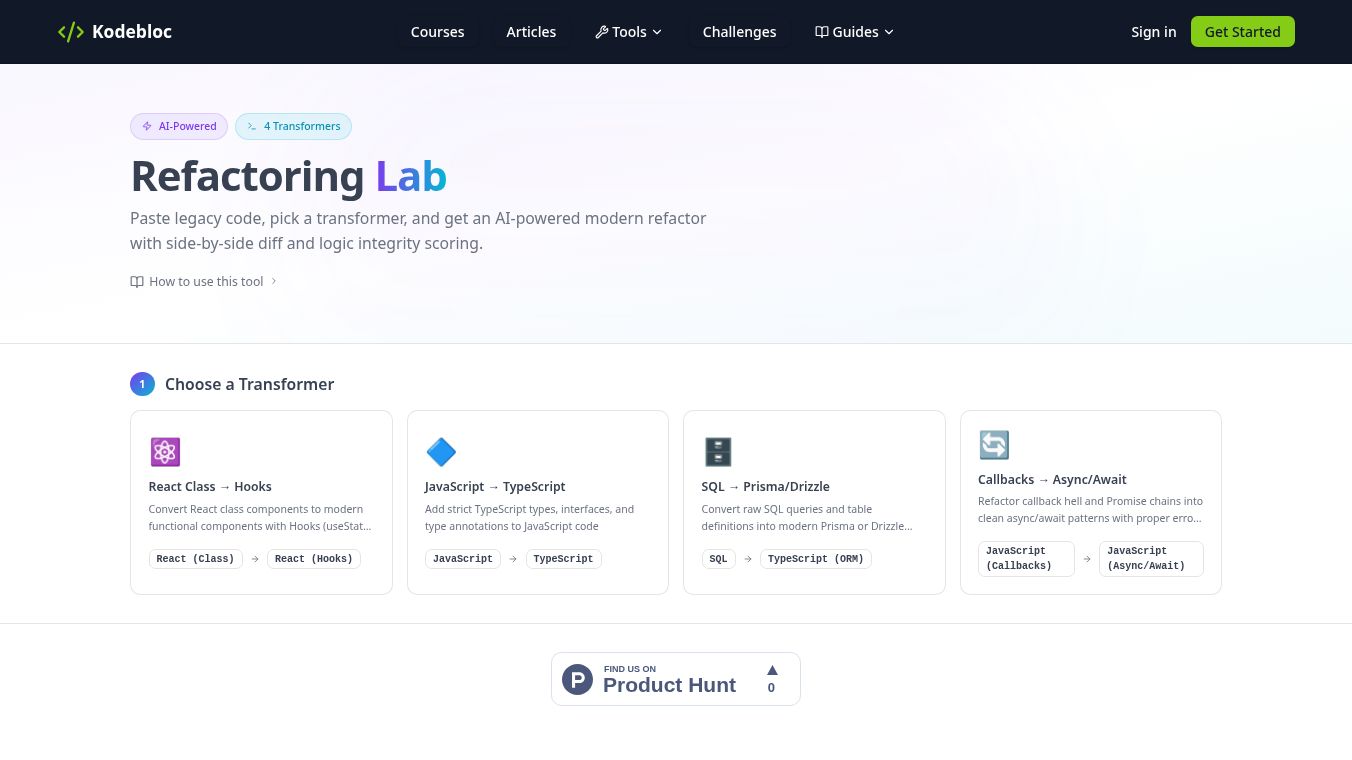Click the Product Hunt upvote arrow

click(772, 670)
